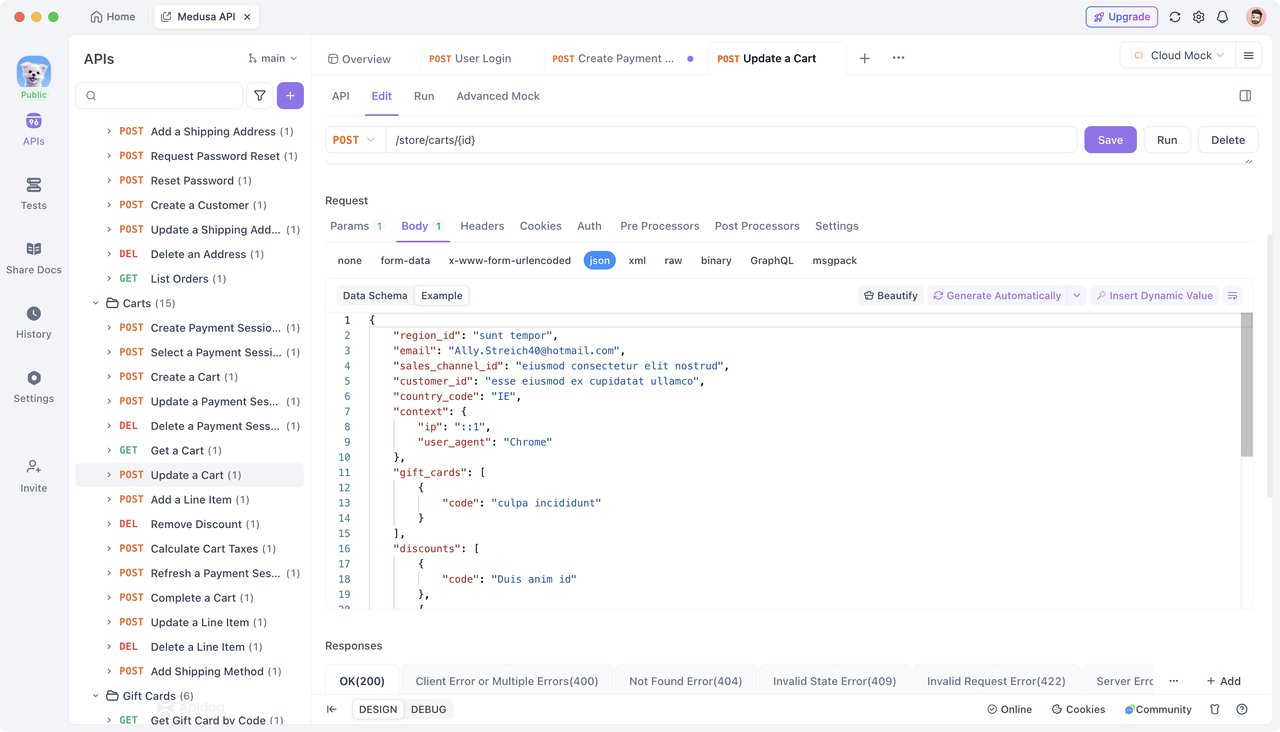Click Insert Dynamic Value
This screenshot has height=732, width=1280.
coord(1154,296)
